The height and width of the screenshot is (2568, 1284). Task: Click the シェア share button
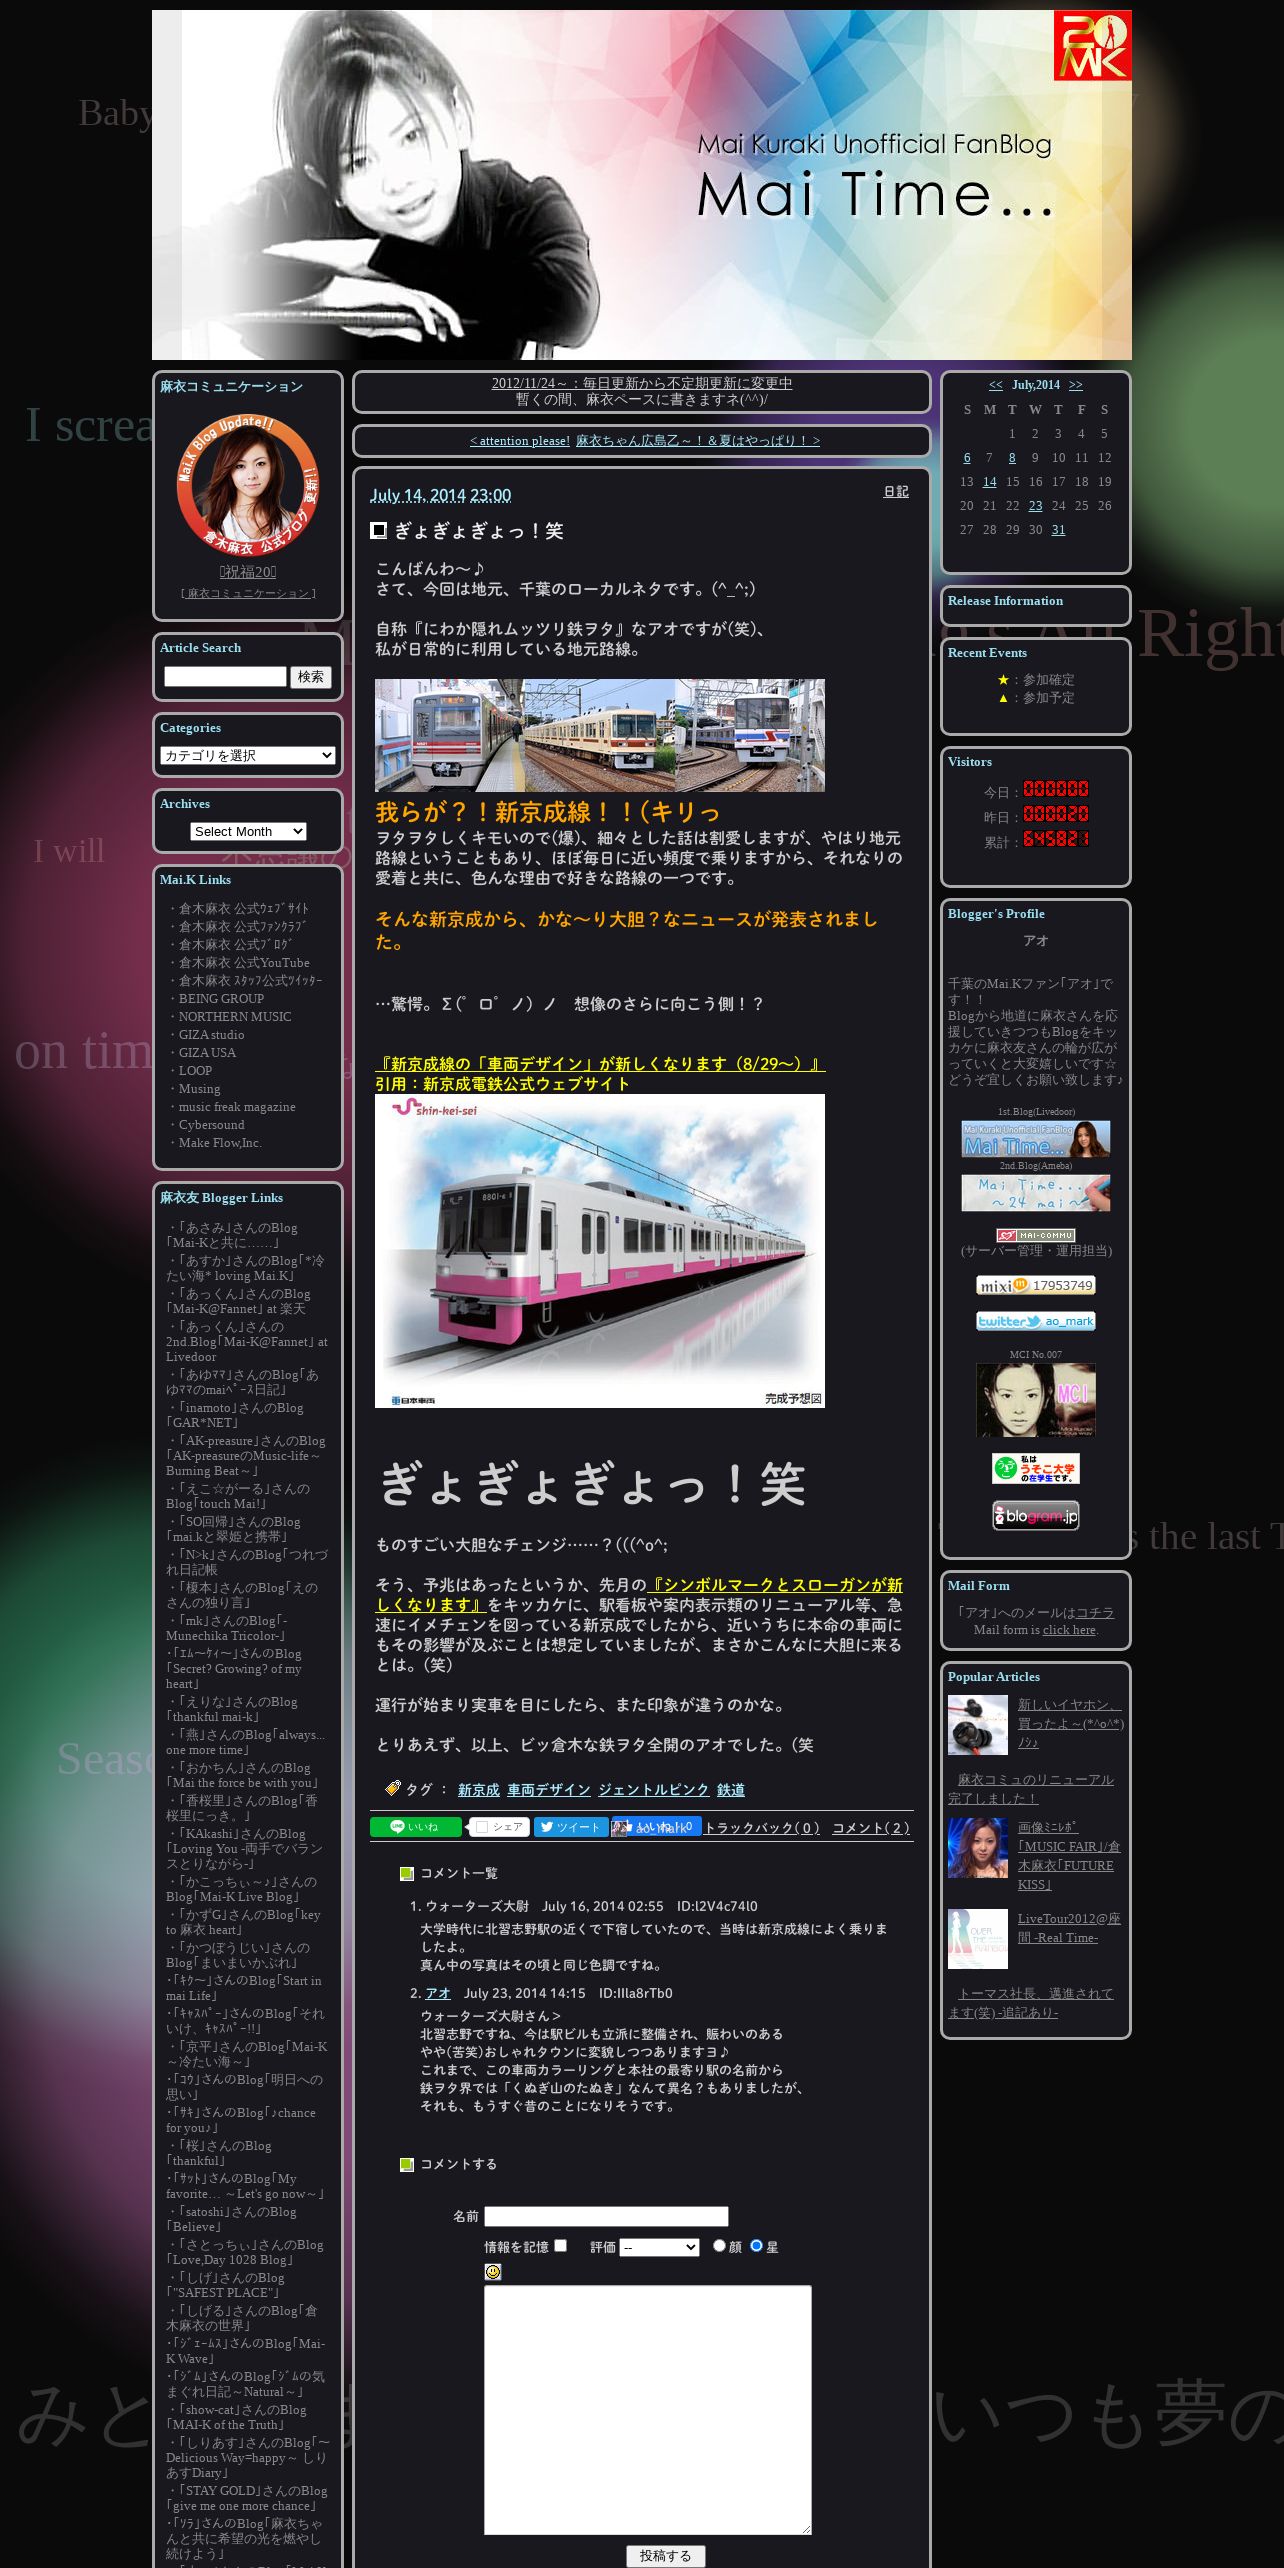pyautogui.click(x=499, y=1827)
